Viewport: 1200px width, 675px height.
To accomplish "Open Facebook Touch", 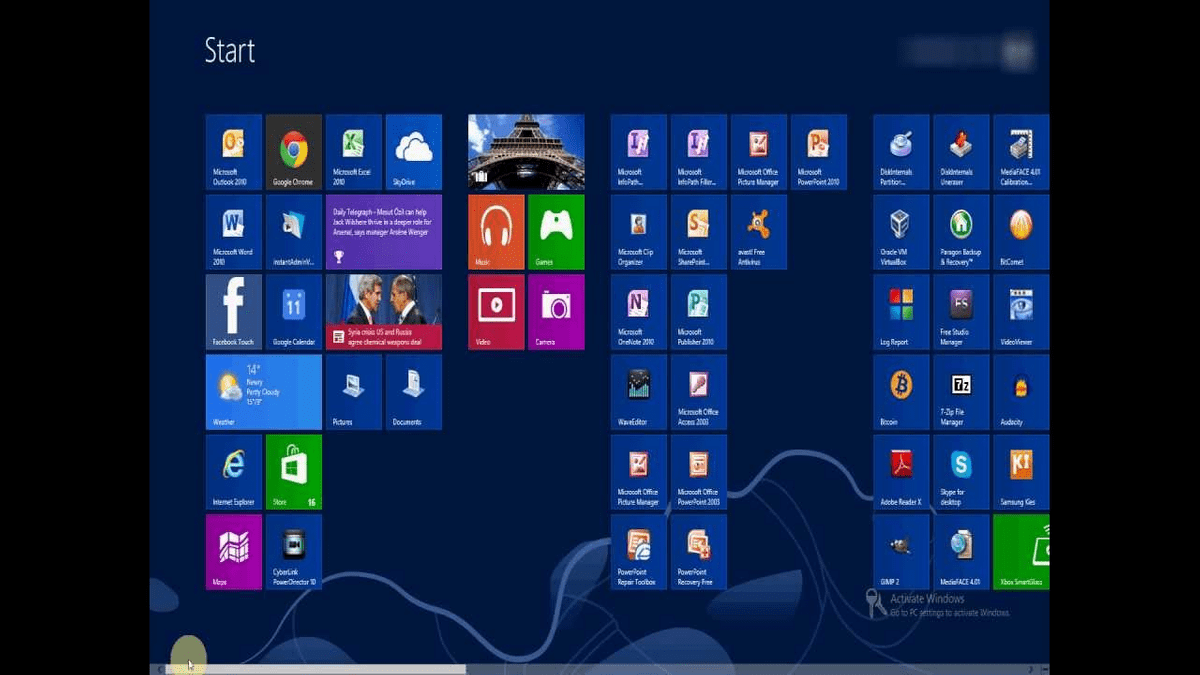I will pyautogui.click(x=233, y=312).
